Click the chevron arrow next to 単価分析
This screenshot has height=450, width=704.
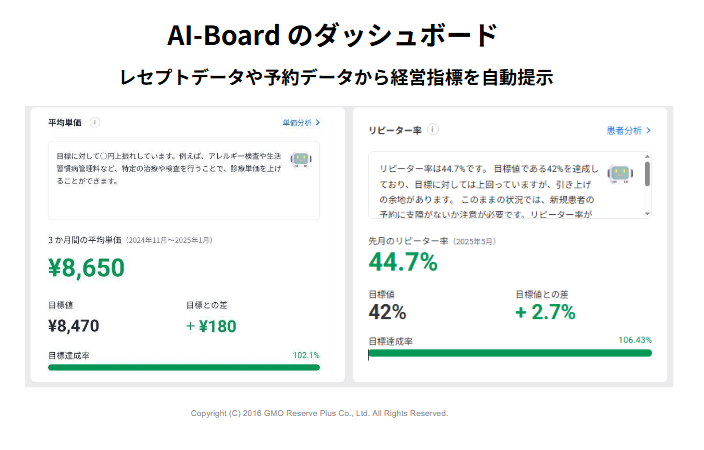[x=318, y=123]
